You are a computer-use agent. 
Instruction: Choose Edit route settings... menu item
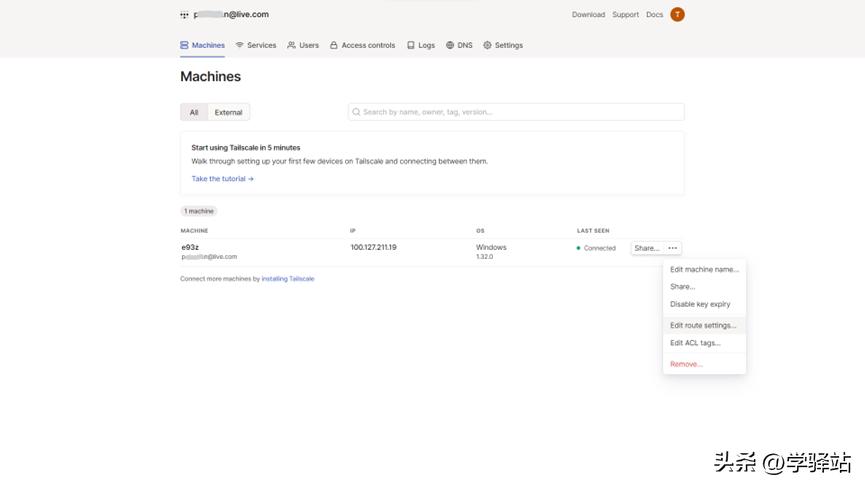click(703, 325)
